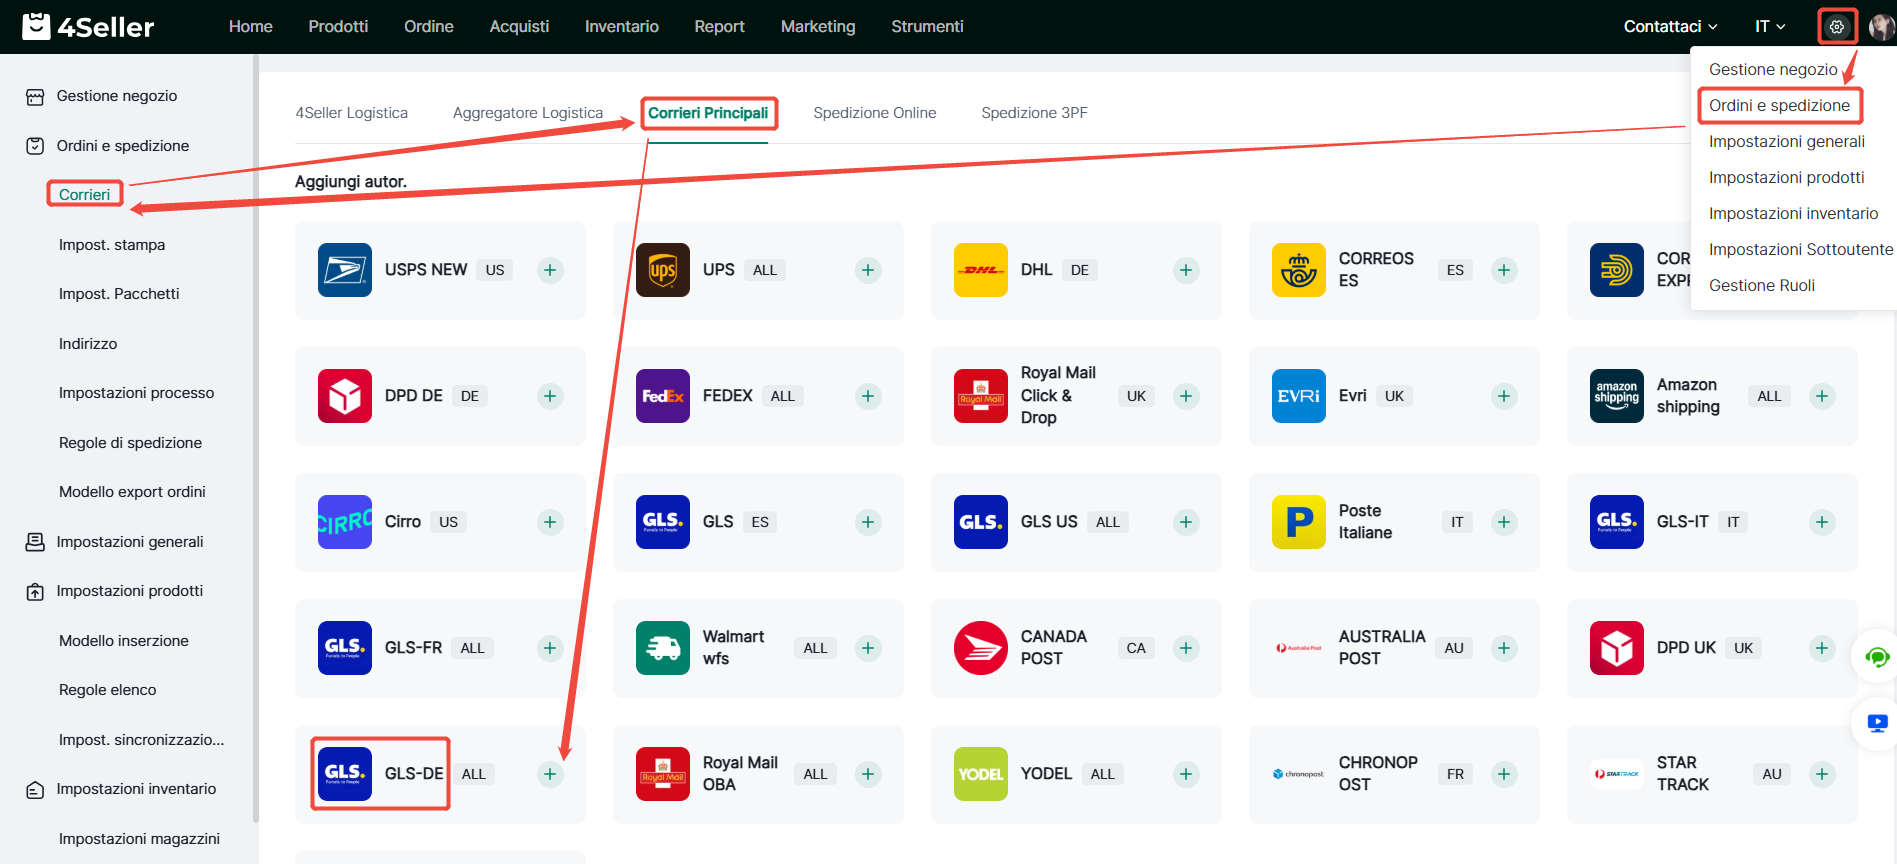Add CANADA POST with plus icon
The height and width of the screenshot is (864, 1897).
point(1186,648)
